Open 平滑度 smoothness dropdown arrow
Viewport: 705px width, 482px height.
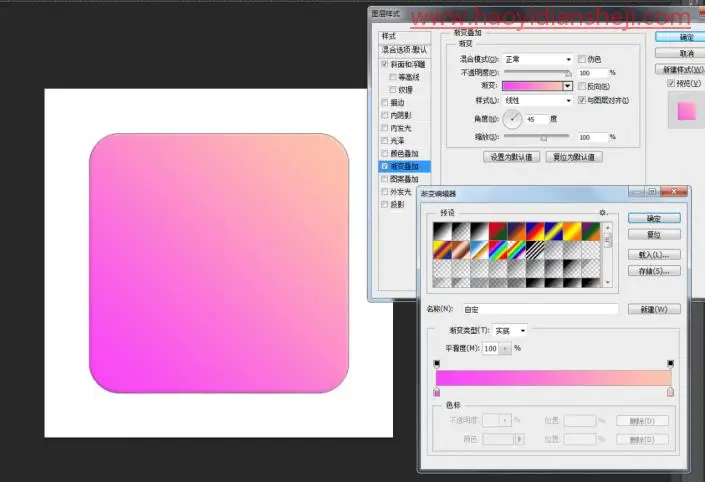(x=505, y=348)
